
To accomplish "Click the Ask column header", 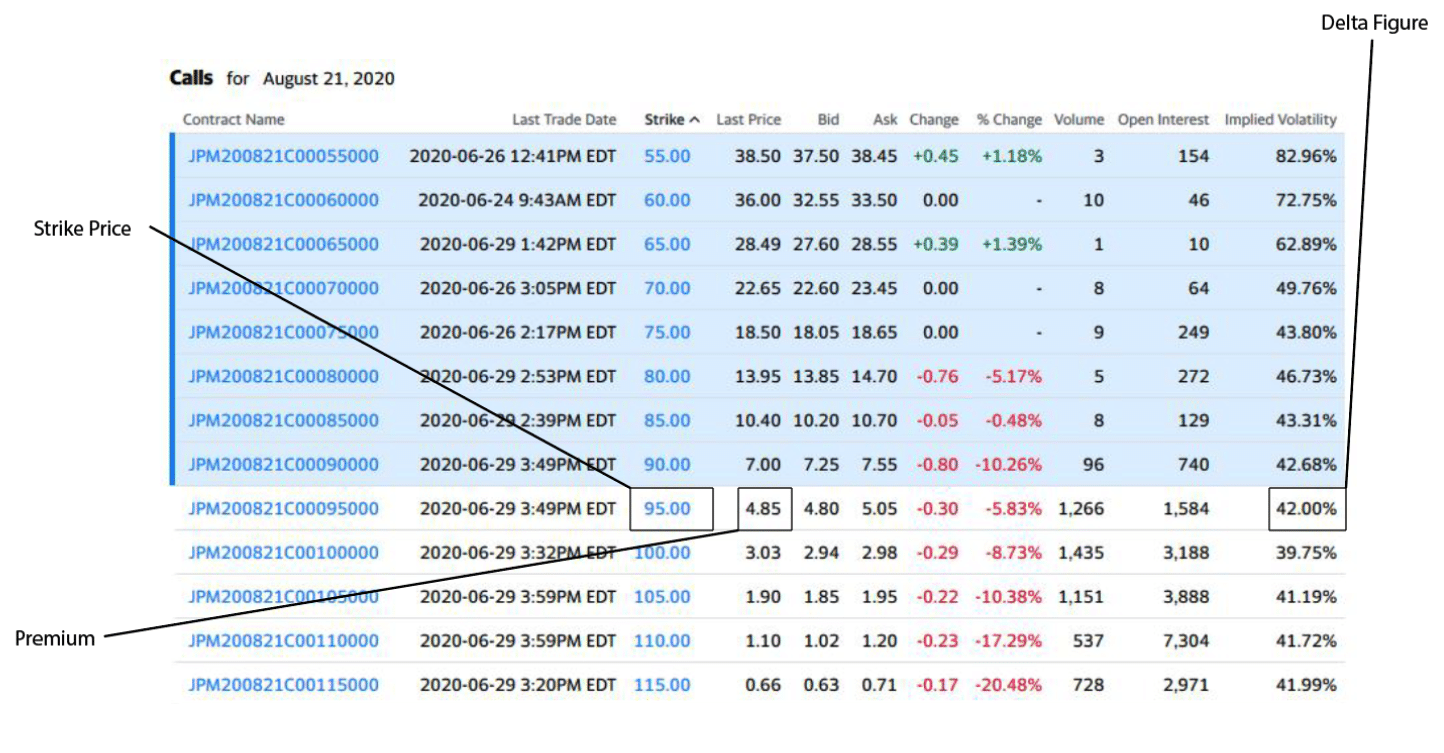I will (x=885, y=119).
